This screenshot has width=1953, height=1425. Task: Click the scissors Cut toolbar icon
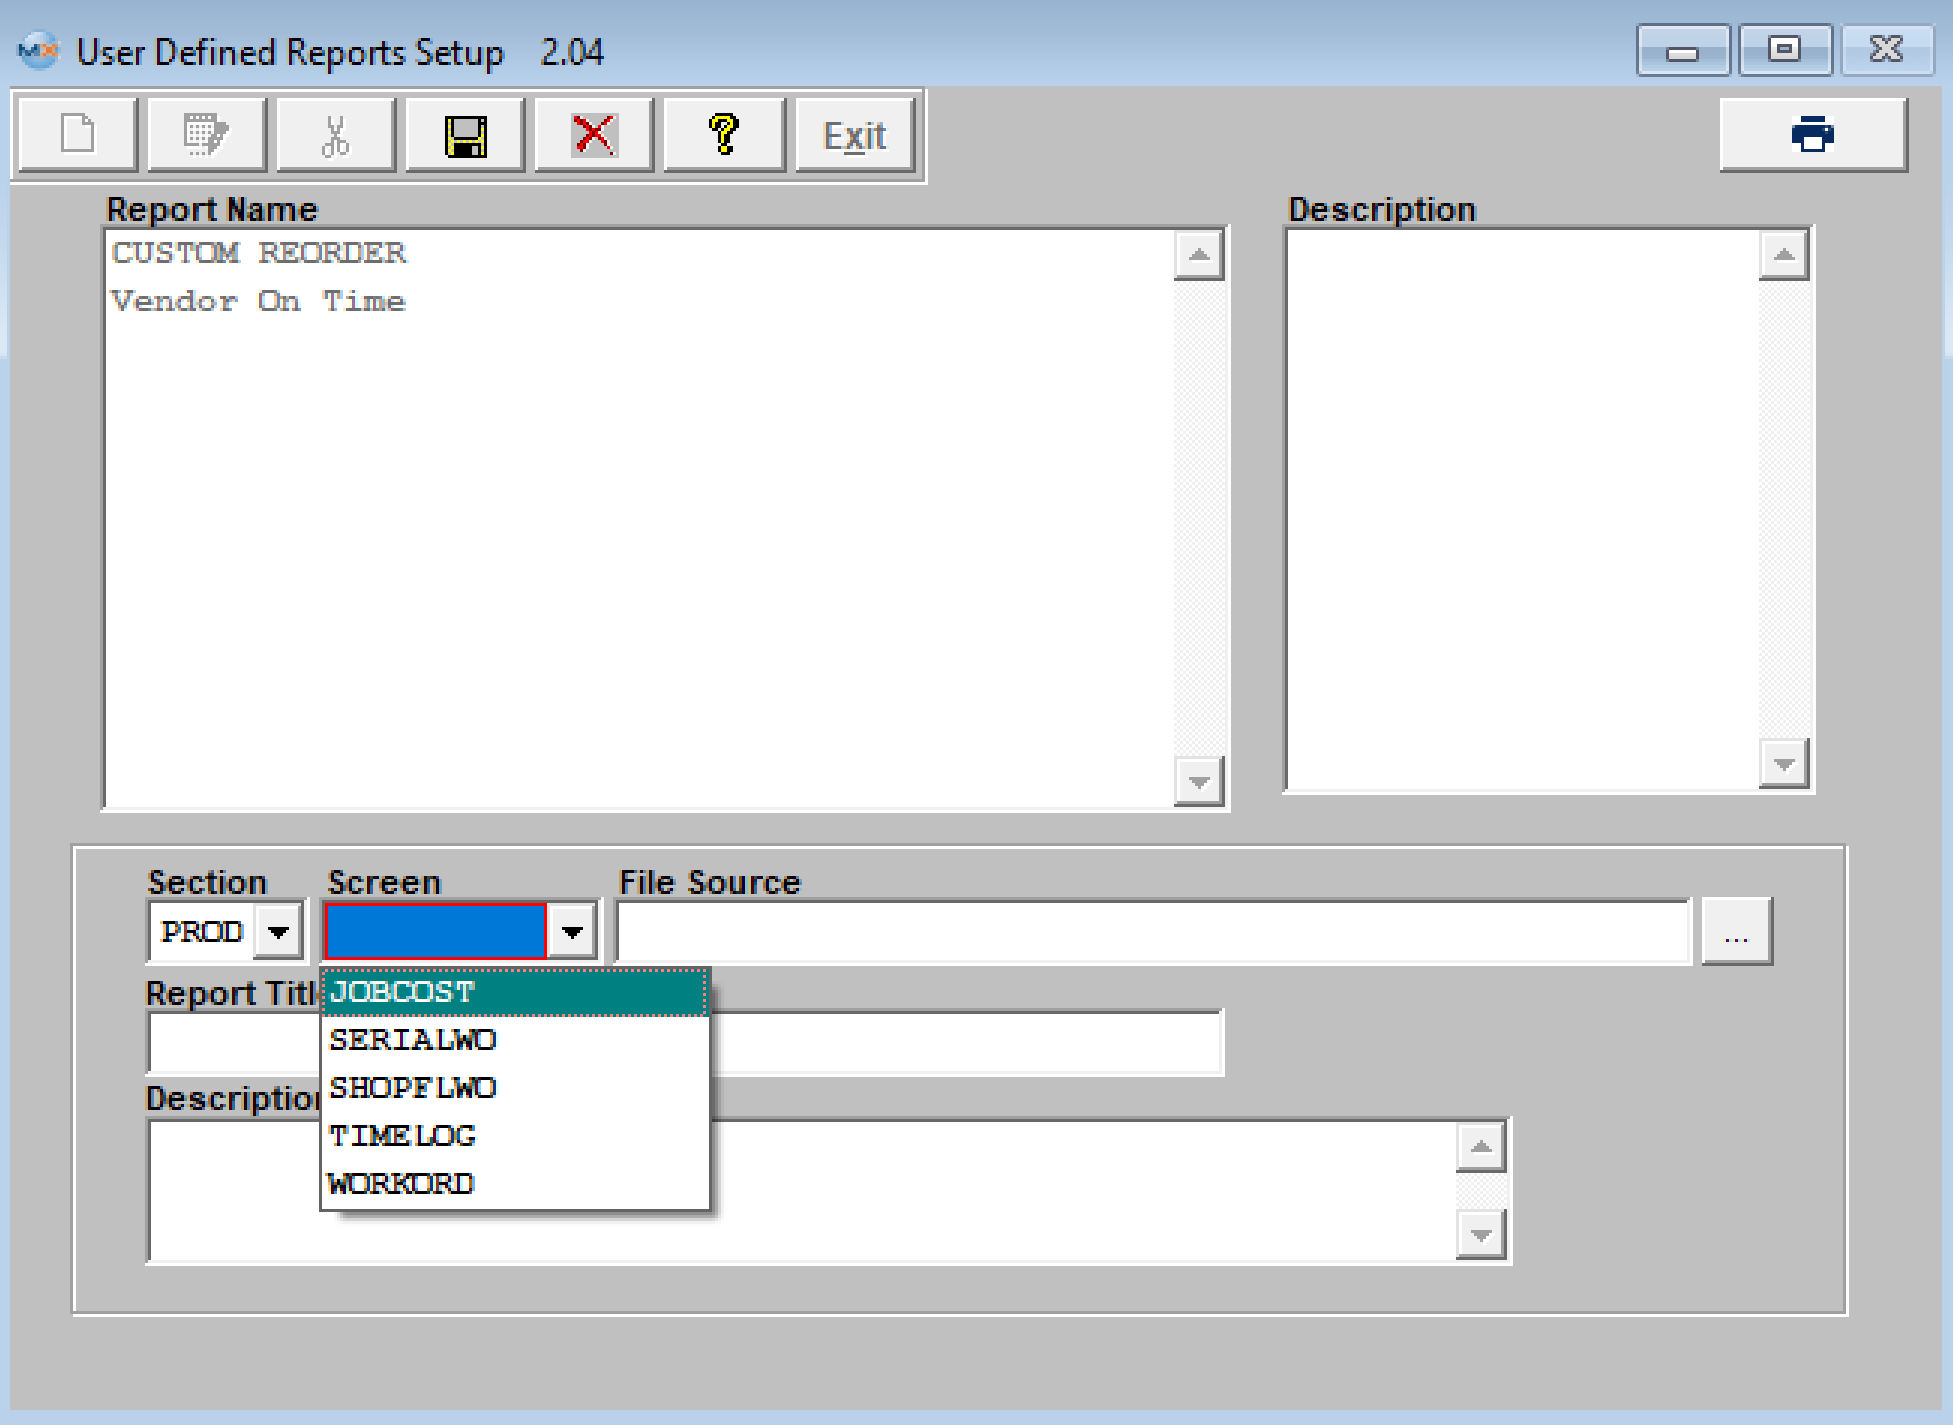click(336, 134)
